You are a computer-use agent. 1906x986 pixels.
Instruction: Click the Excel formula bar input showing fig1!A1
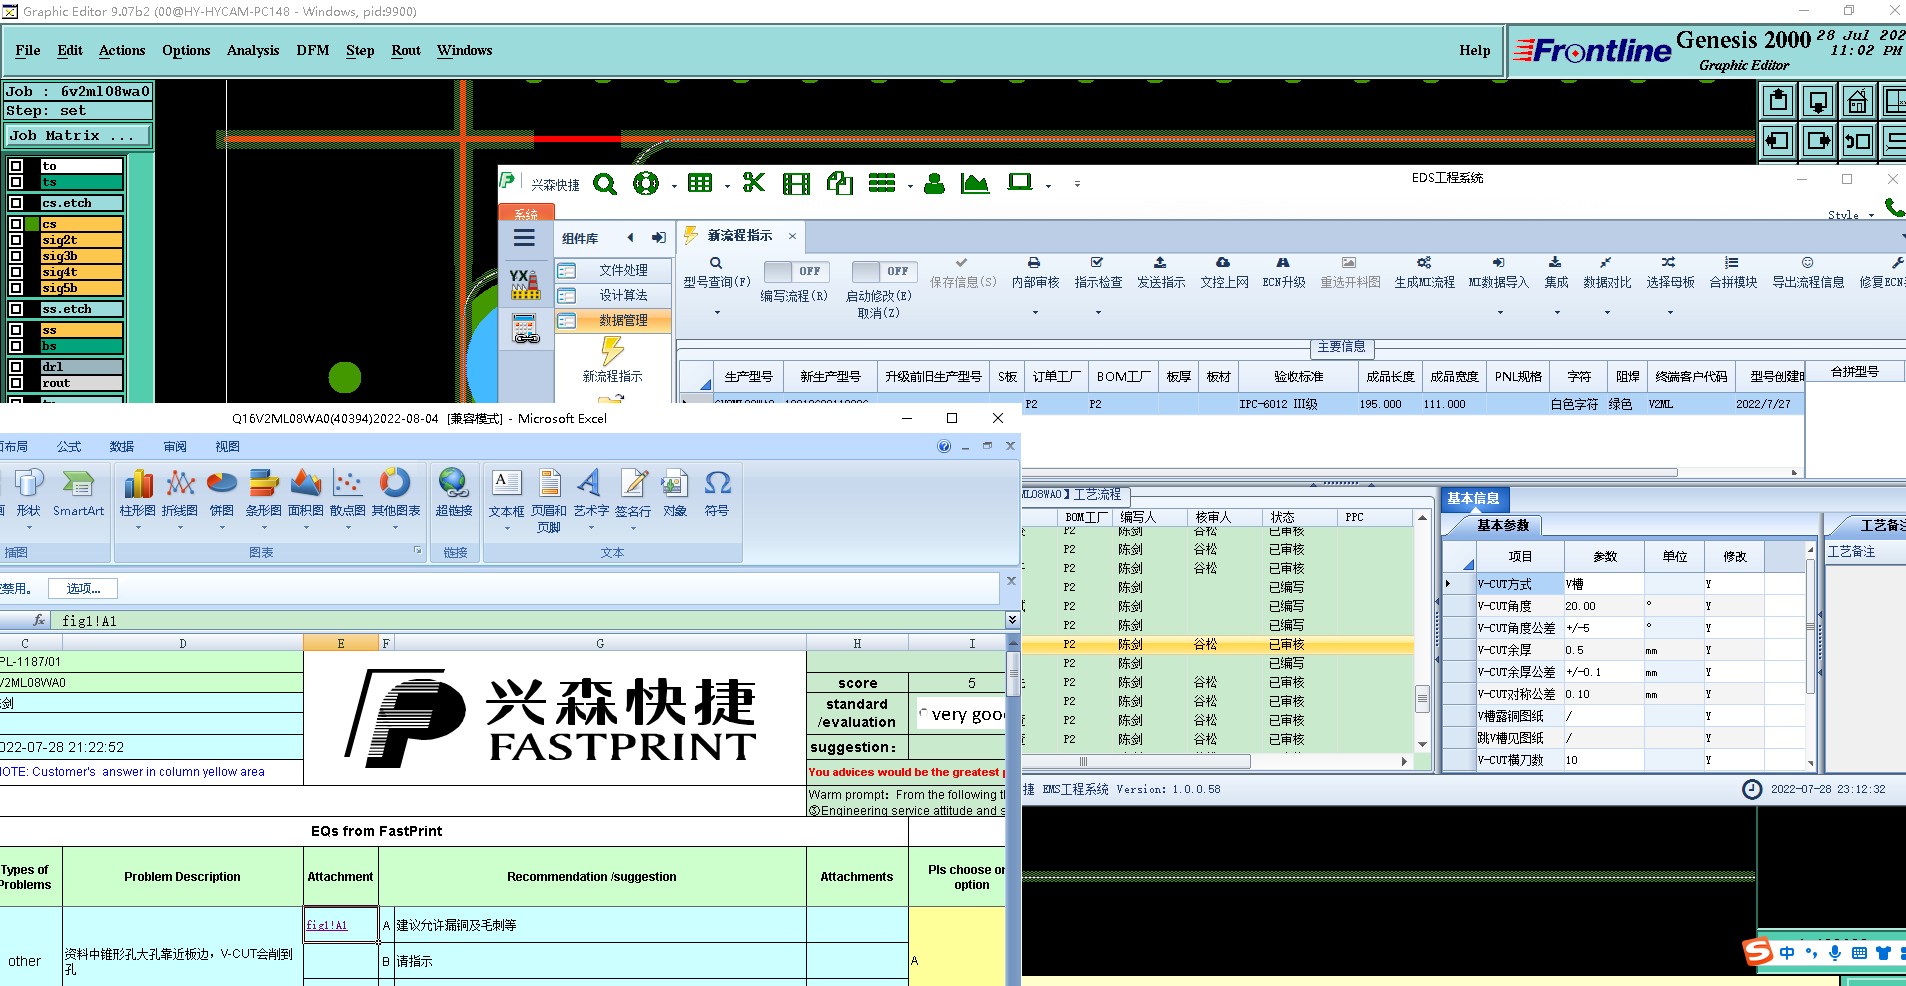pyautogui.click(x=530, y=620)
